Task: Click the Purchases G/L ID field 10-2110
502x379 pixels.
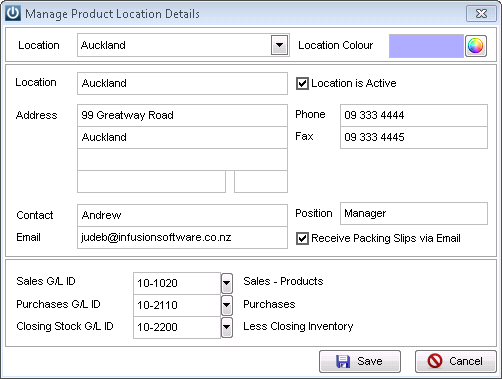Action: (x=177, y=305)
